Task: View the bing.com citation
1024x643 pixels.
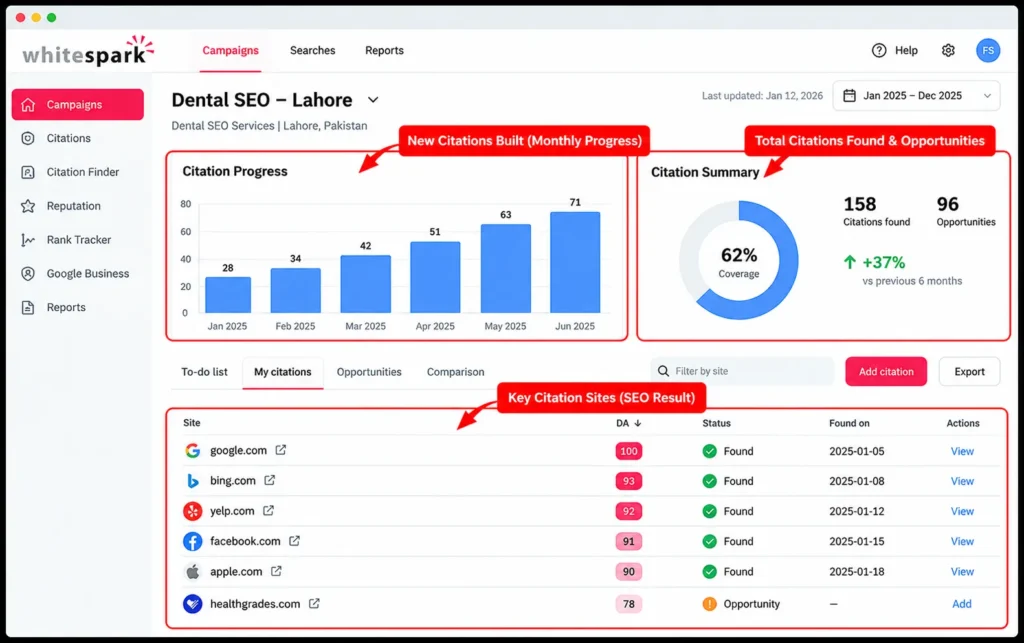Action: coord(962,481)
